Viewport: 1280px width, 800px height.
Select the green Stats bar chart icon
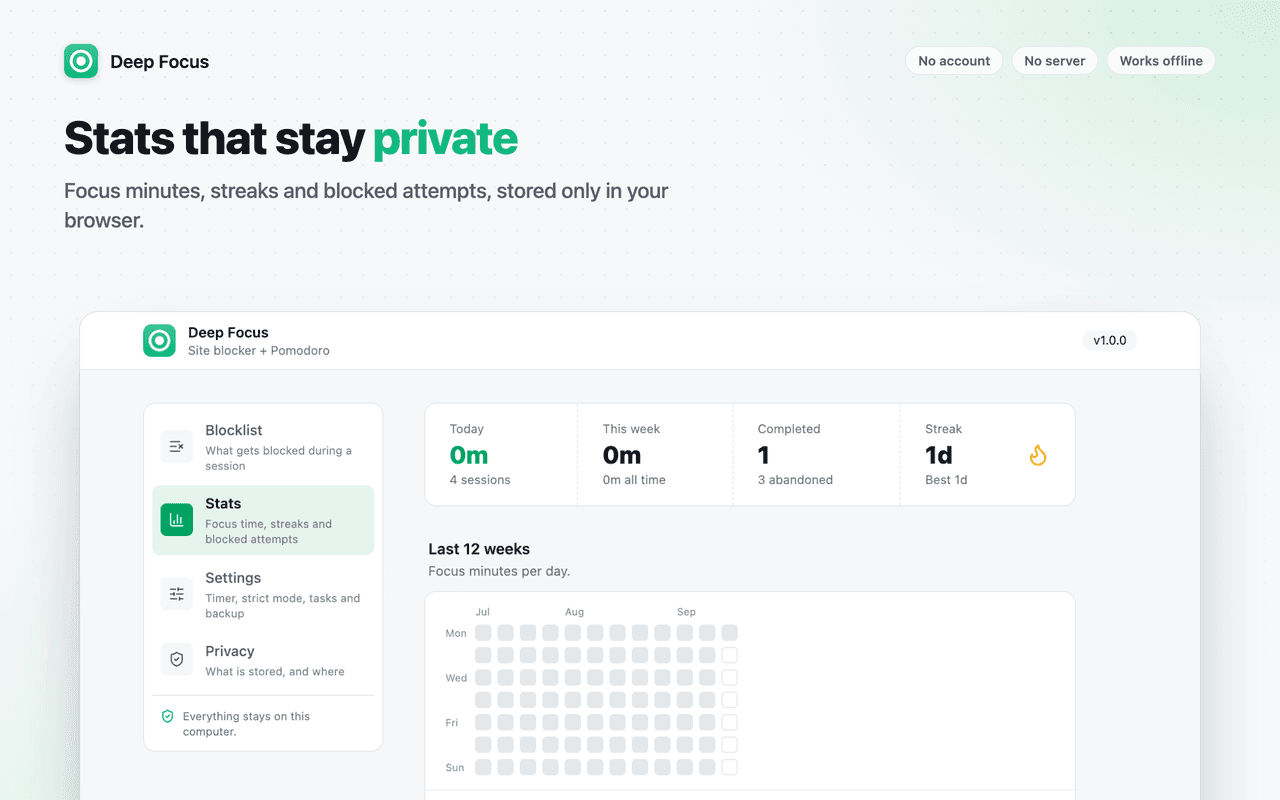tap(177, 520)
